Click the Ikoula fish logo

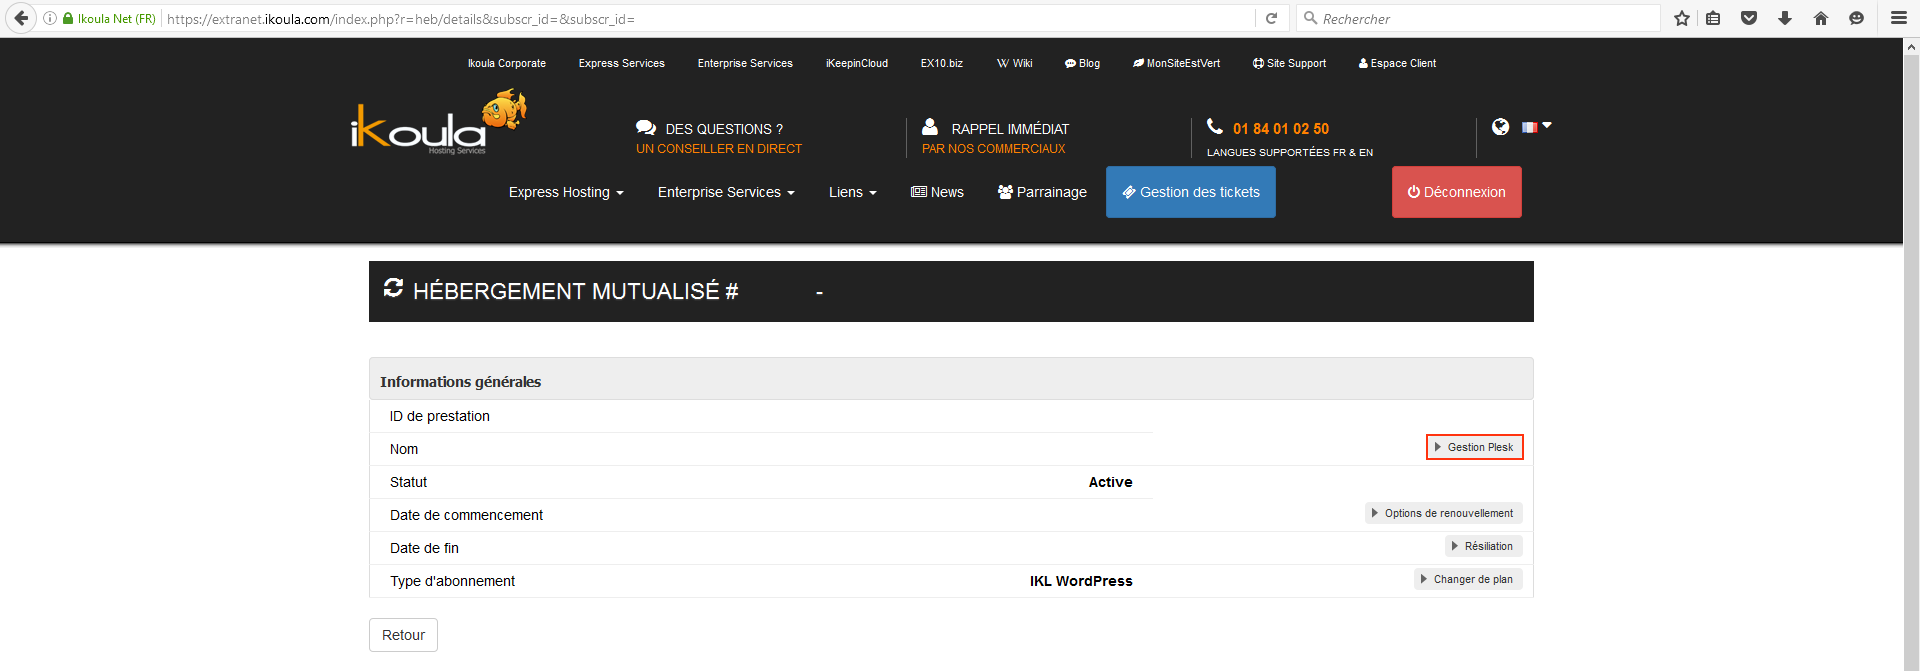[437, 125]
